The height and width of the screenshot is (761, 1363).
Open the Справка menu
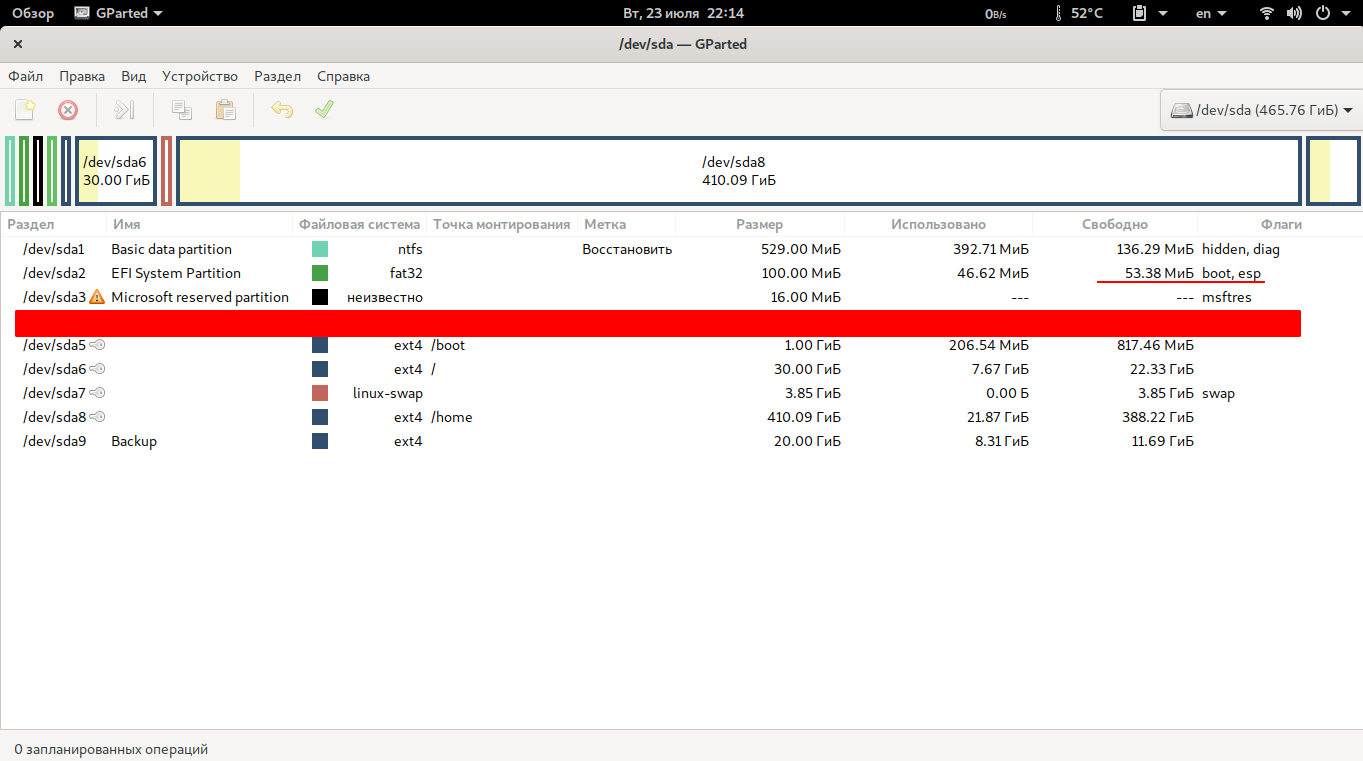coord(343,76)
